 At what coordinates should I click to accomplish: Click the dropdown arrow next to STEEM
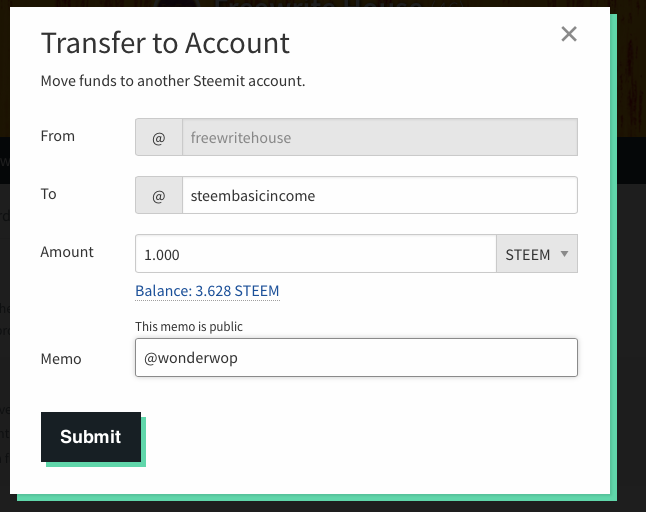point(564,254)
